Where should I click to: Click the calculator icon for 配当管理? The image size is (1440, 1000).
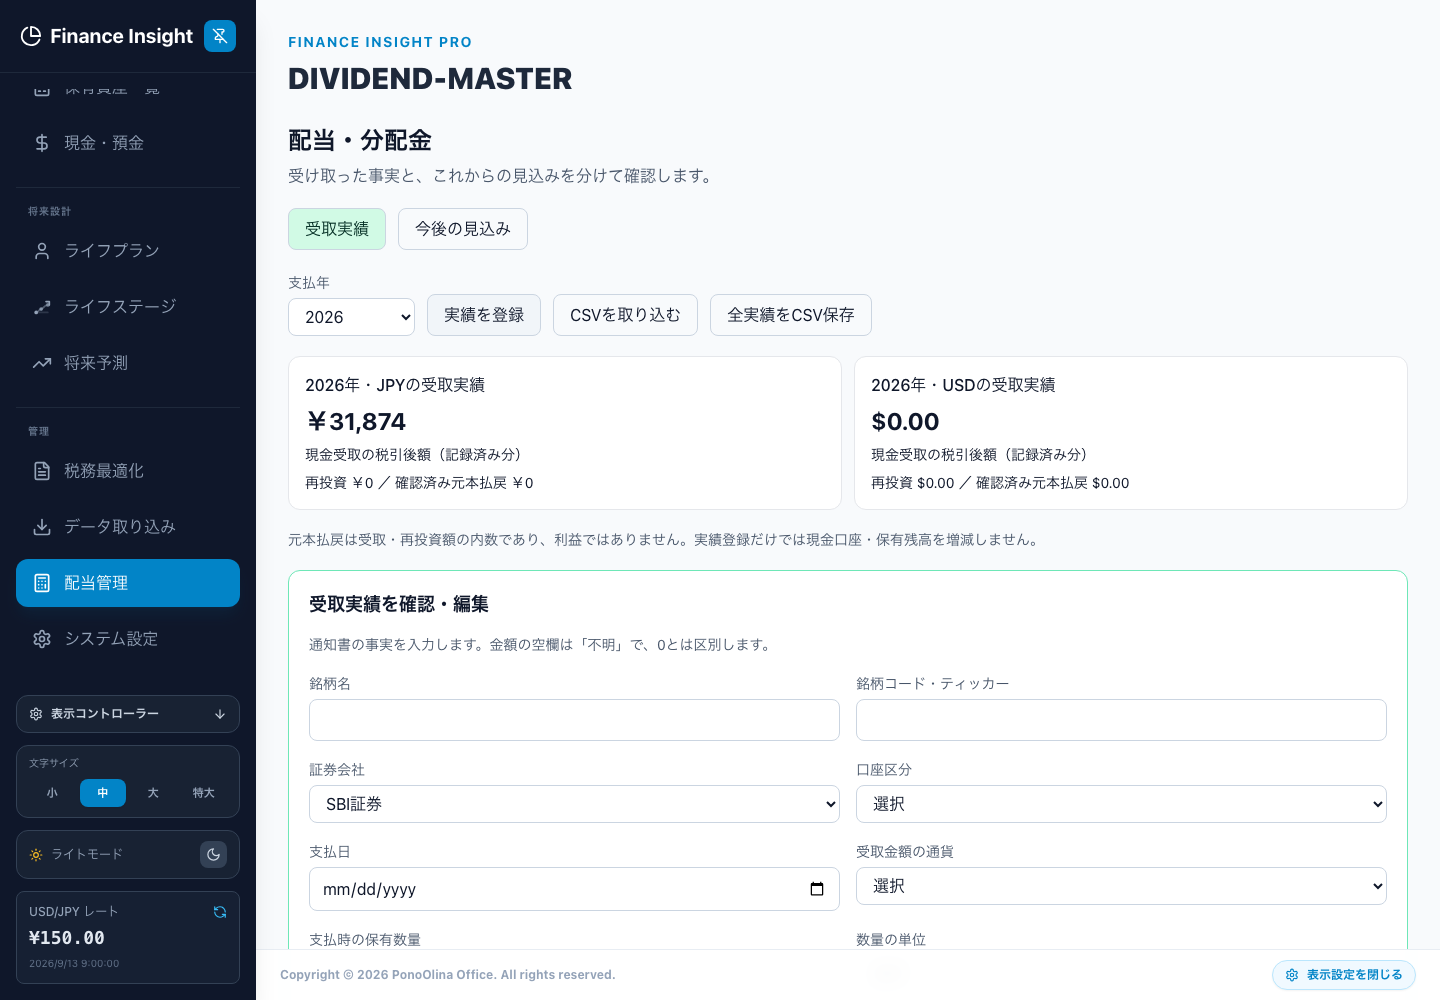(42, 583)
